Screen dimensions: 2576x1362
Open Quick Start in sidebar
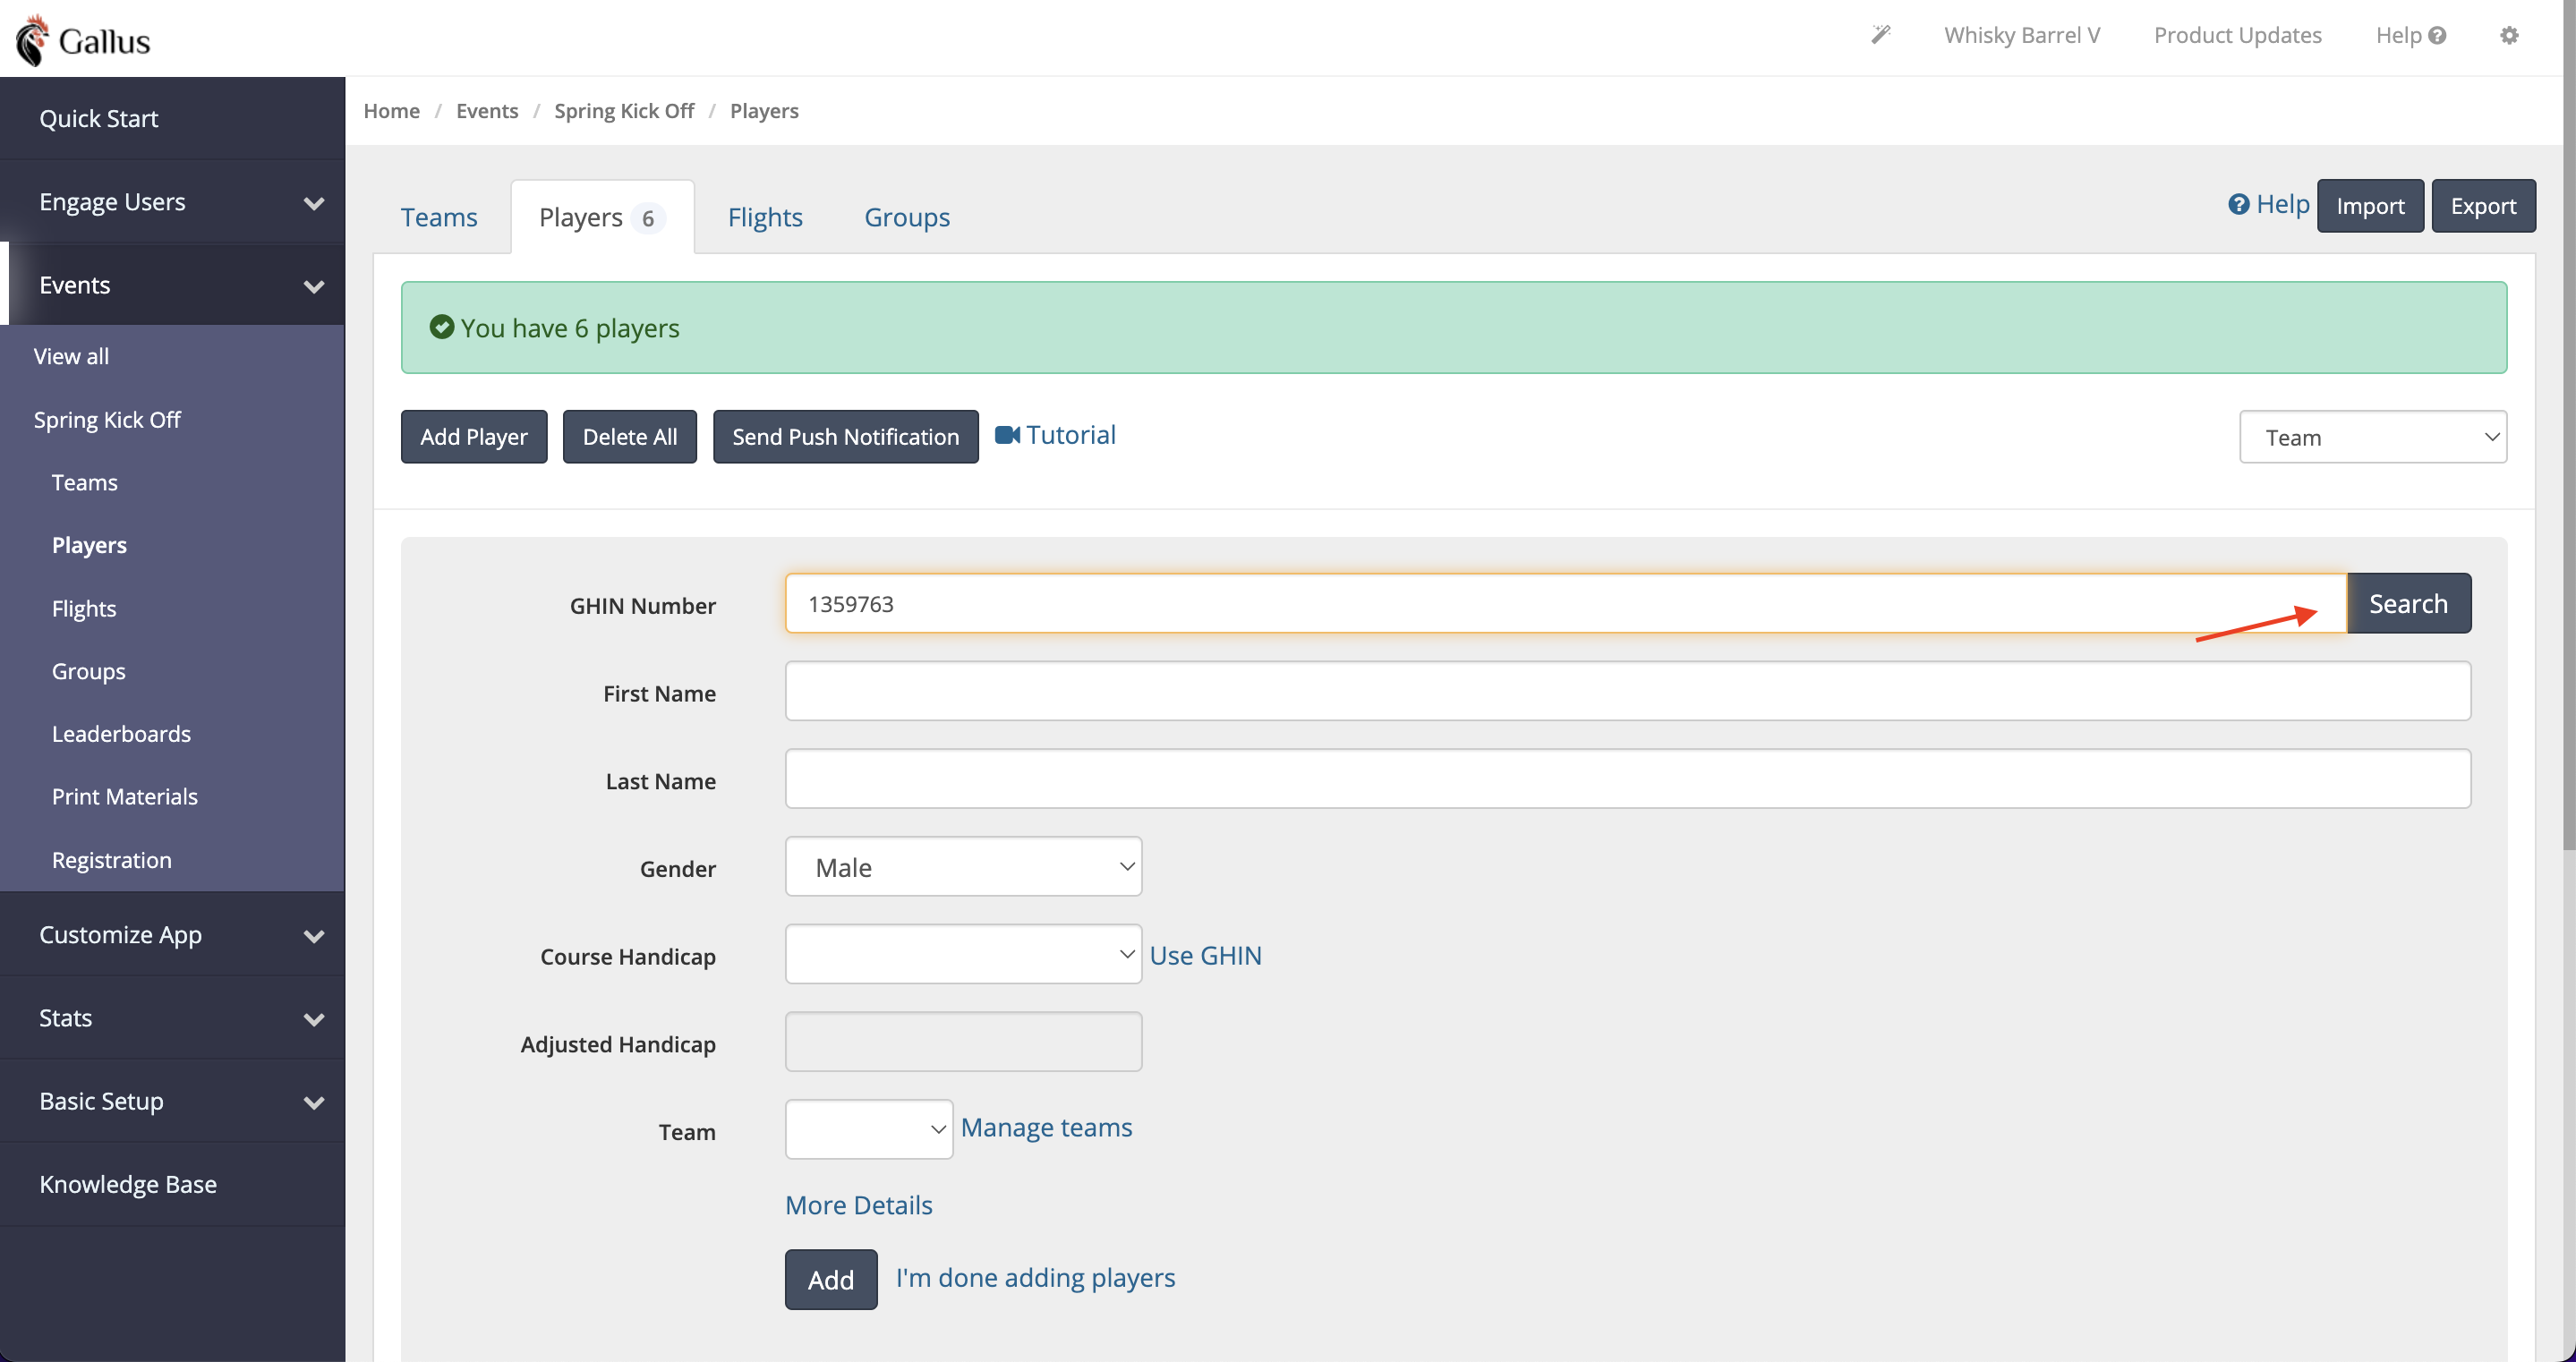(x=172, y=119)
